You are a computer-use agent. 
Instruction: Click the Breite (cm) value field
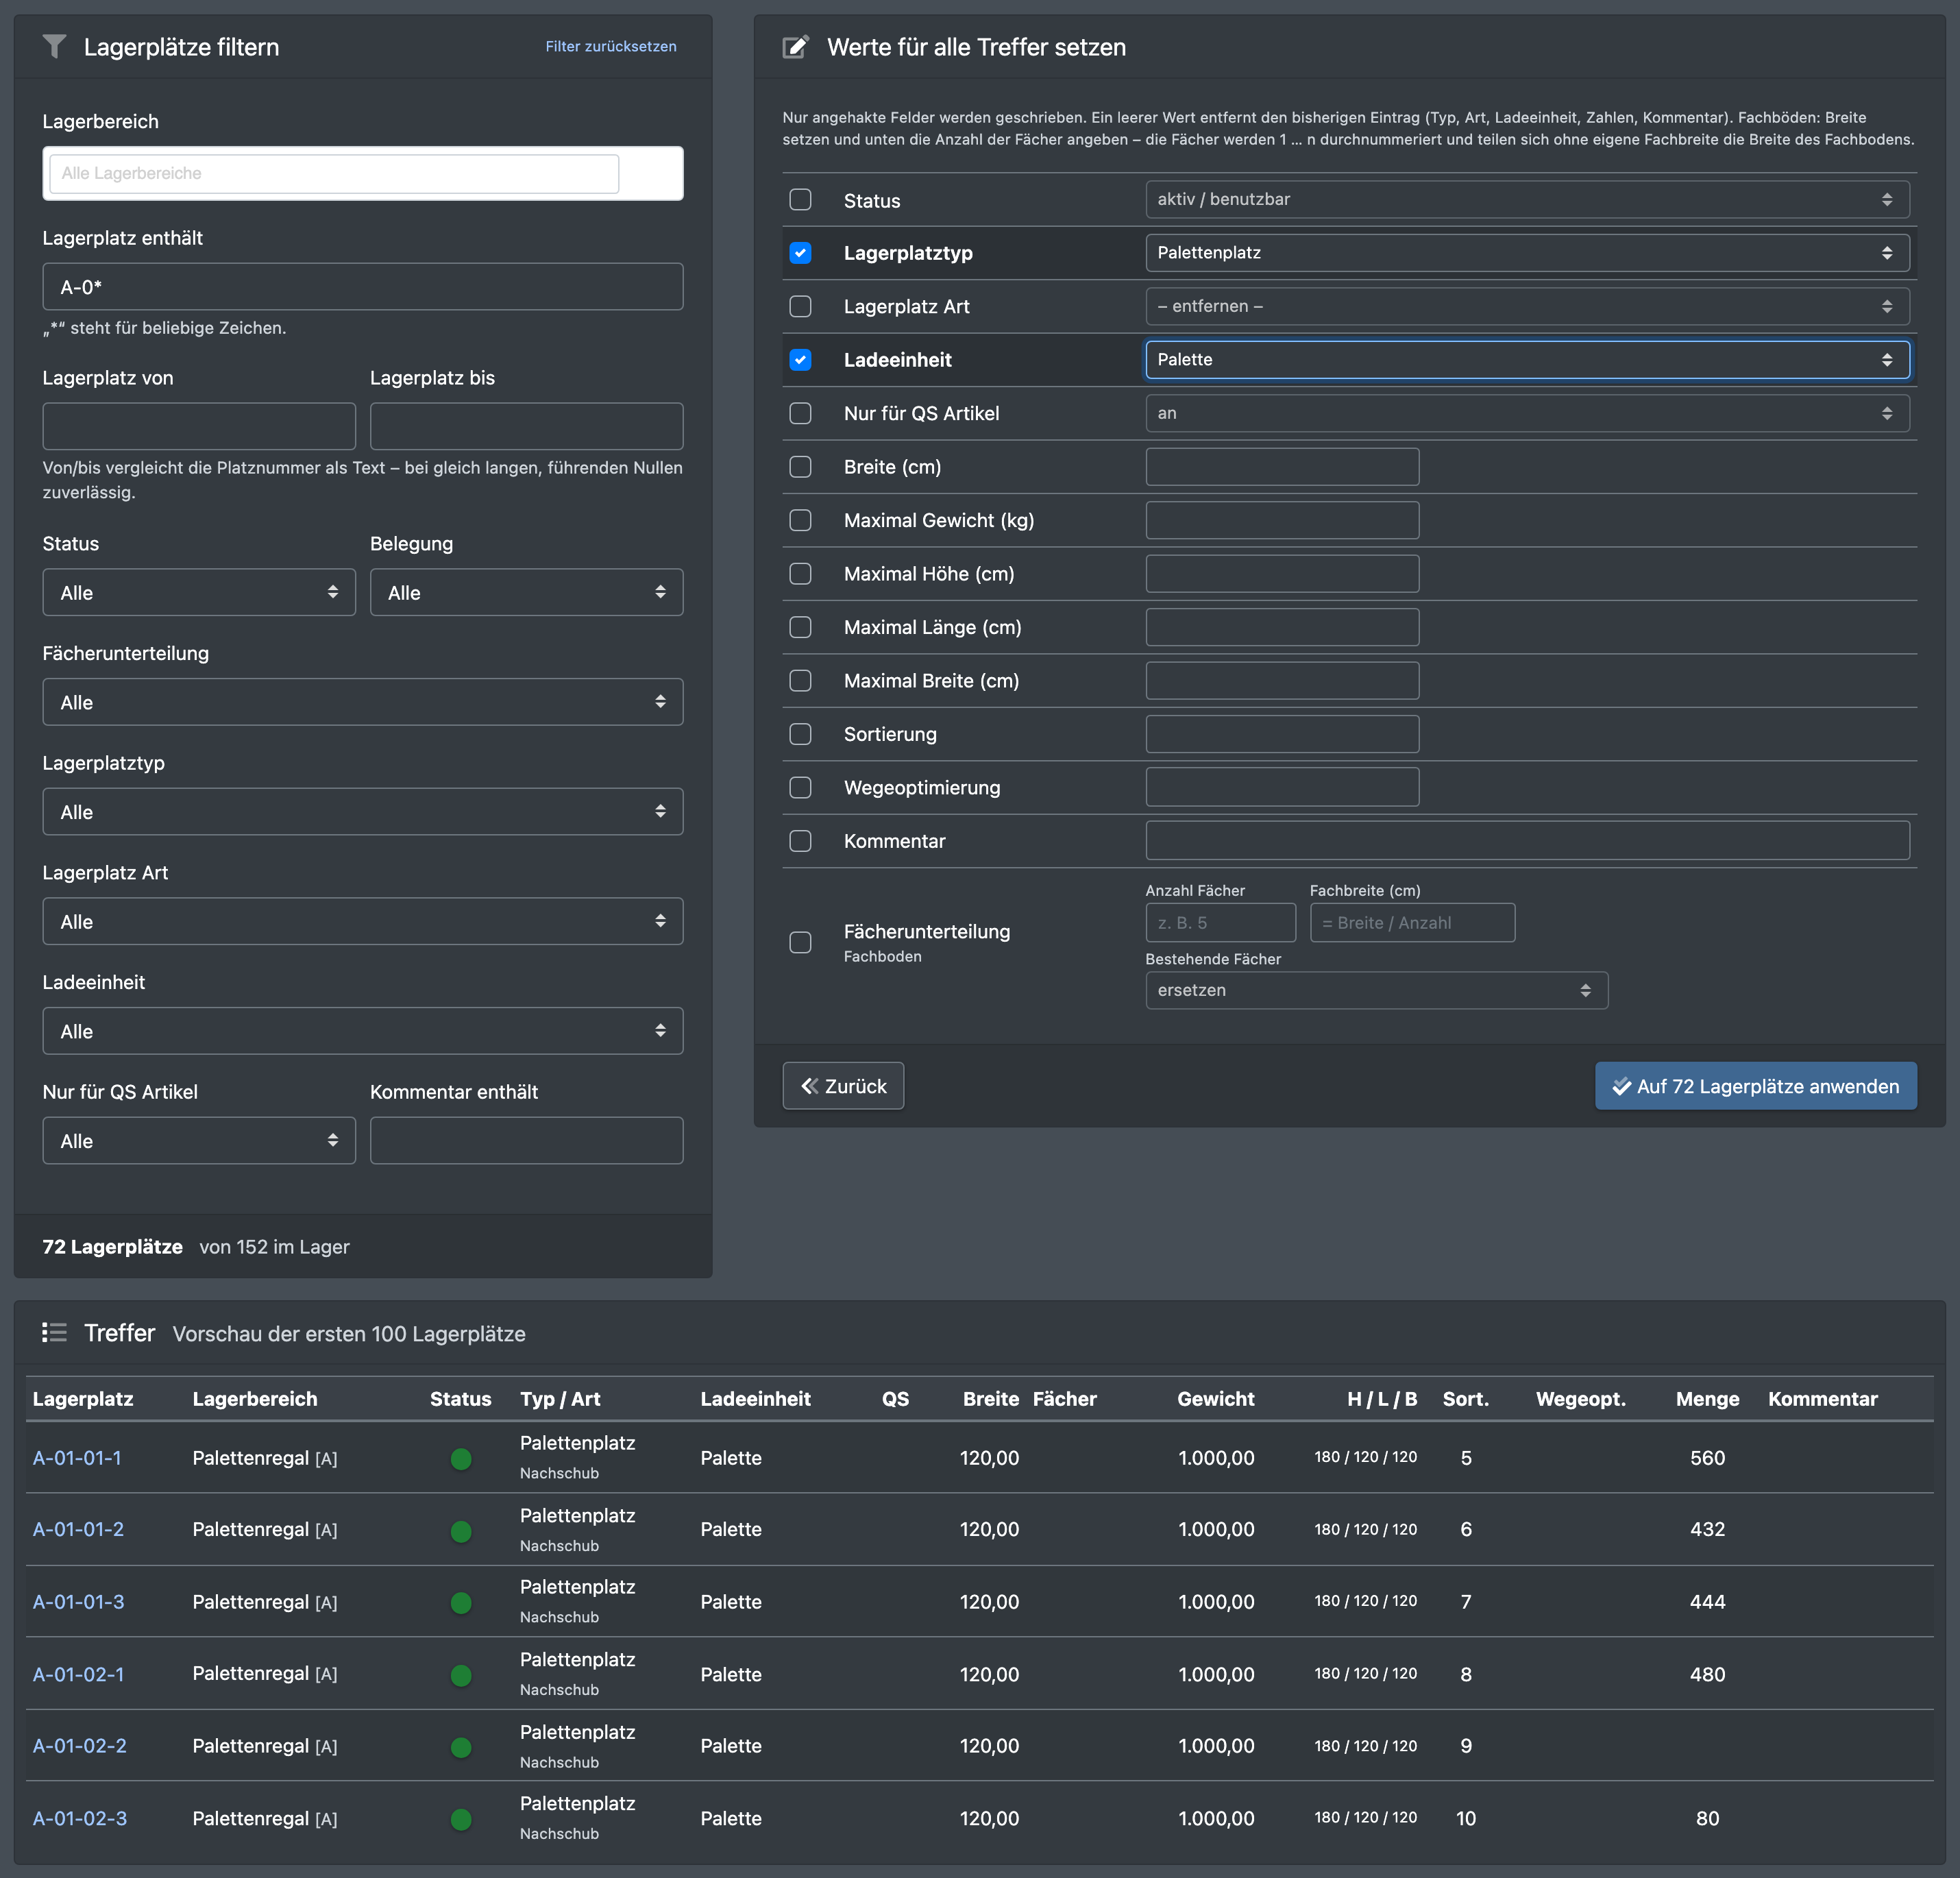tap(1282, 467)
